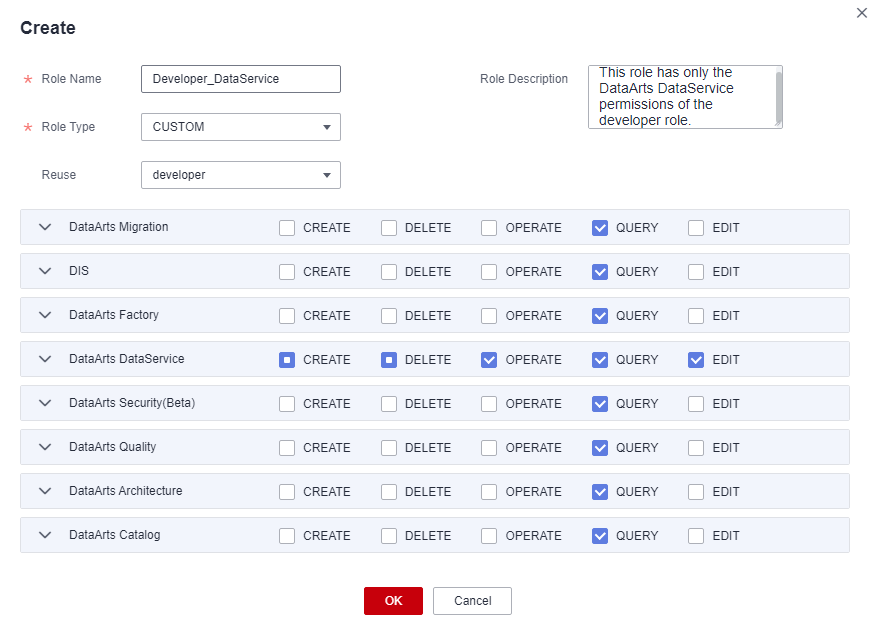The width and height of the screenshot is (872, 624).
Task: Check EDIT for DataArts Catalog
Action: (696, 536)
